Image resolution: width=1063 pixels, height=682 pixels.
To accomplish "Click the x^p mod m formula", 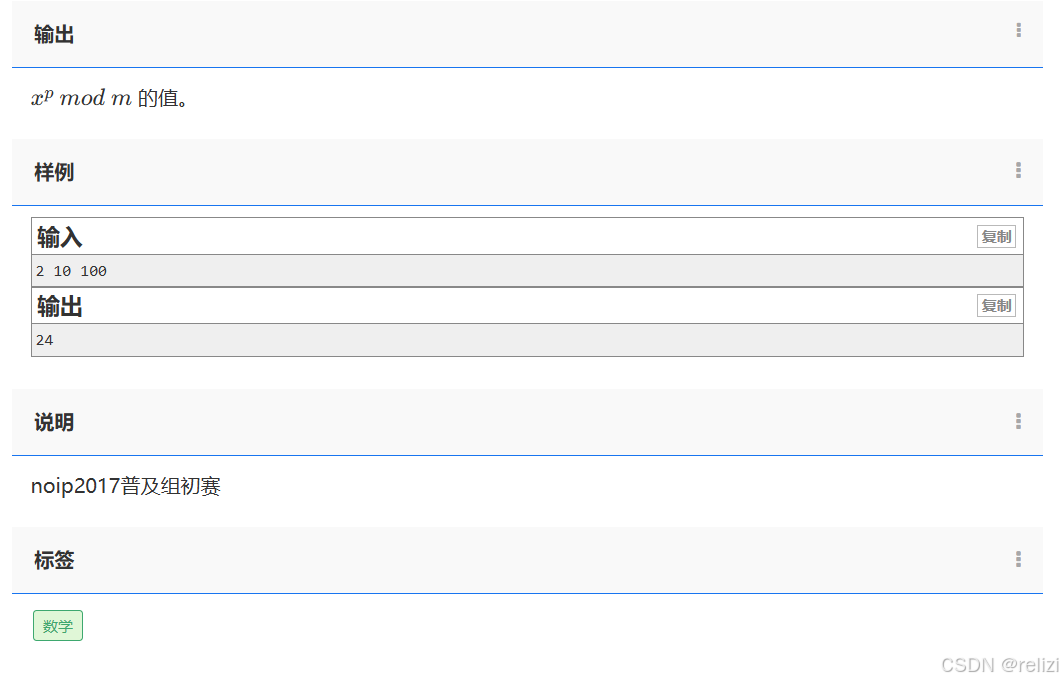I will click(81, 98).
